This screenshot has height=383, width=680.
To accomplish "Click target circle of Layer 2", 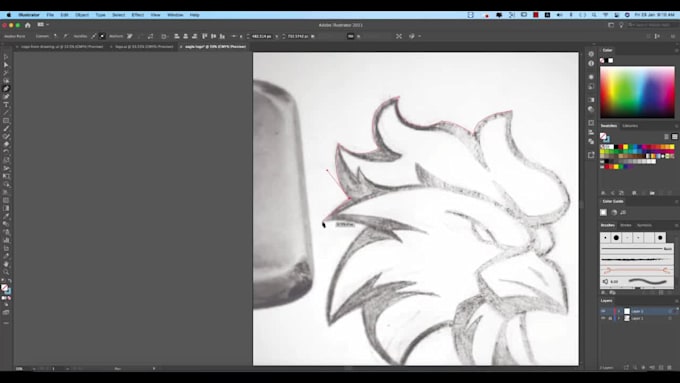I will (670, 311).
